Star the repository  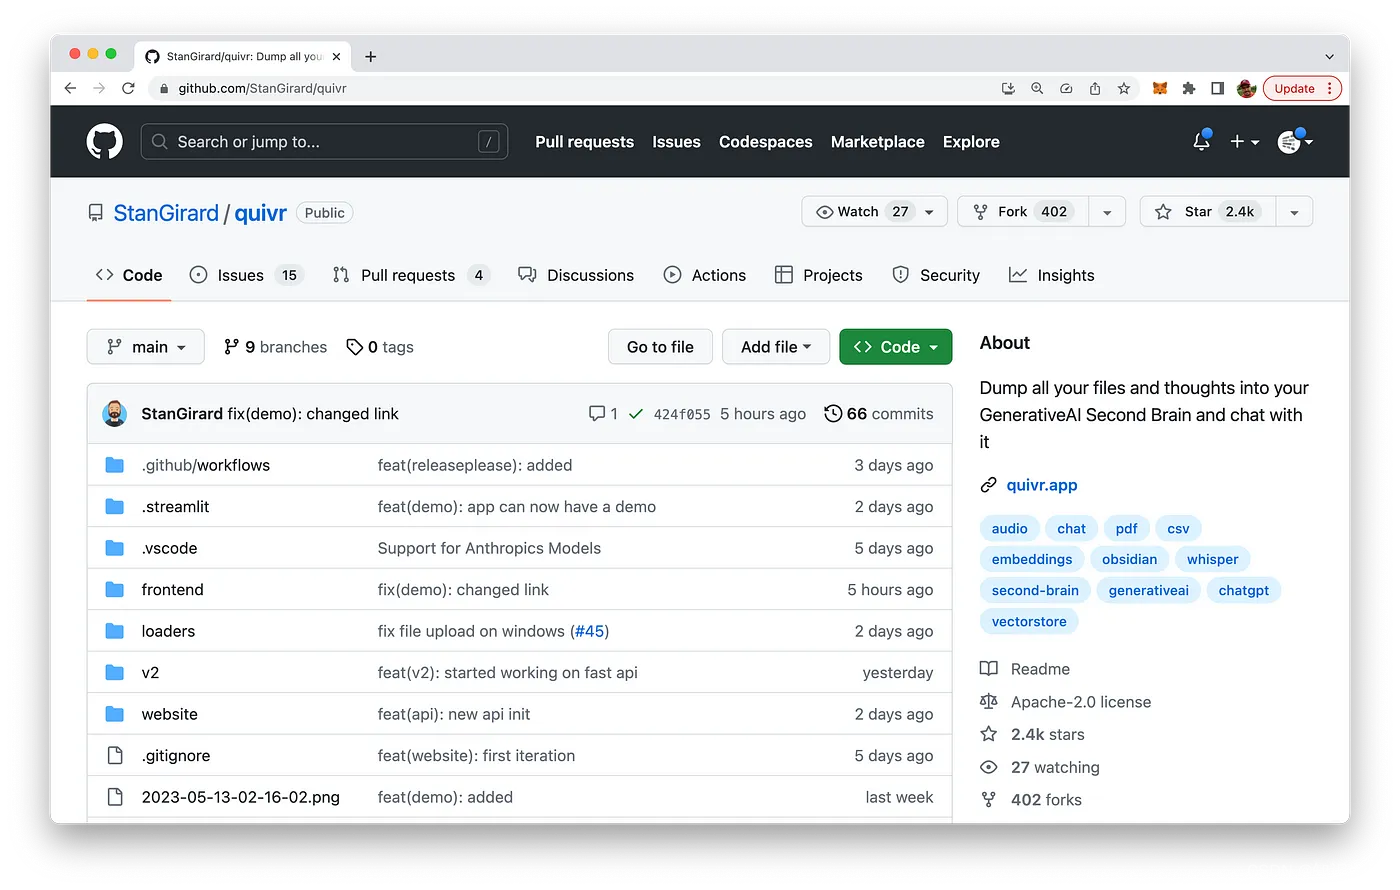[x=1207, y=212]
